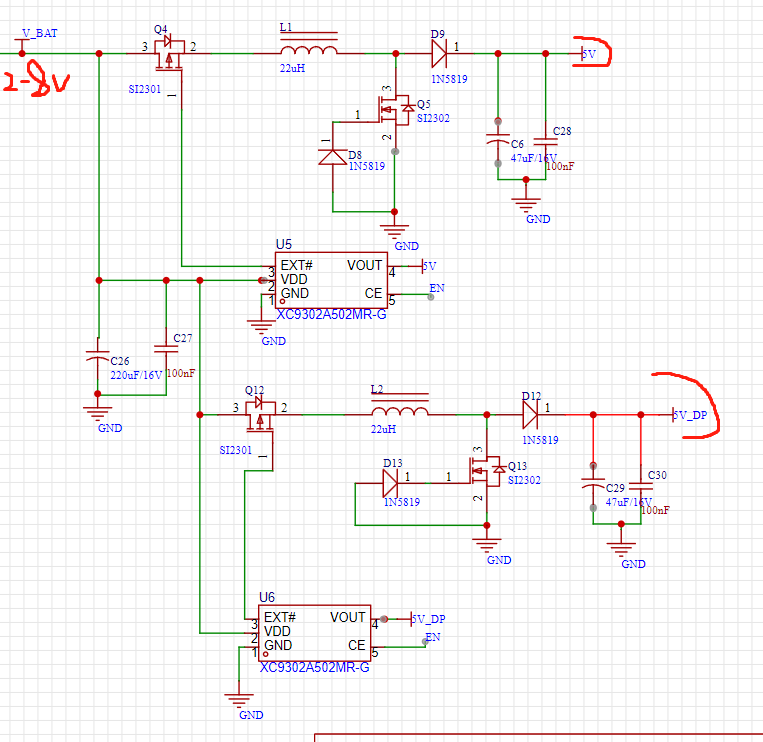The width and height of the screenshot is (763, 742).
Task: Select the C29 polarized capacitor symbol
Action: (593, 486)
